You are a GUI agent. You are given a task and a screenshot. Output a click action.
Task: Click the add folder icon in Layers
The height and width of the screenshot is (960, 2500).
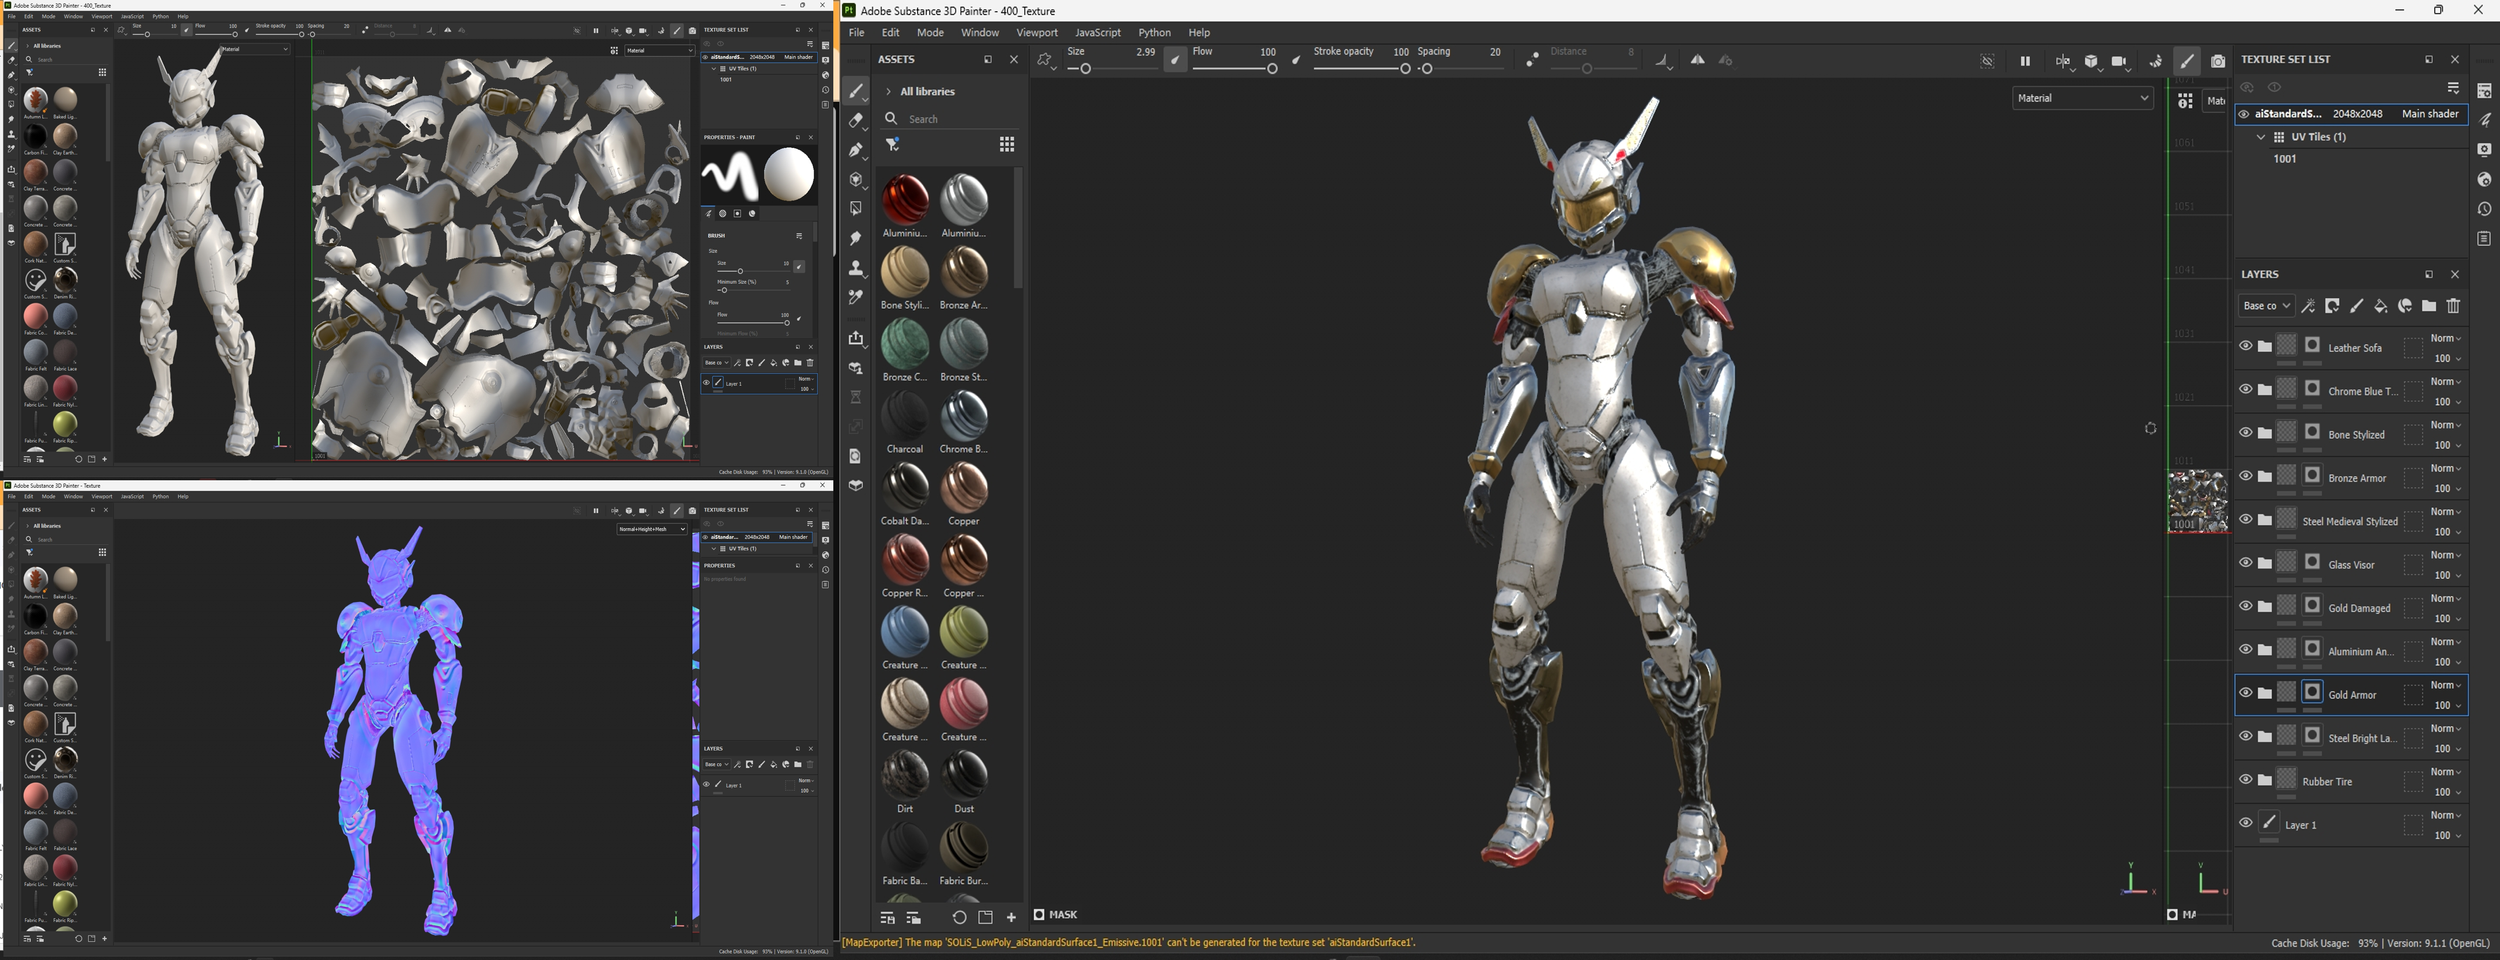[x=2429, y=306]
